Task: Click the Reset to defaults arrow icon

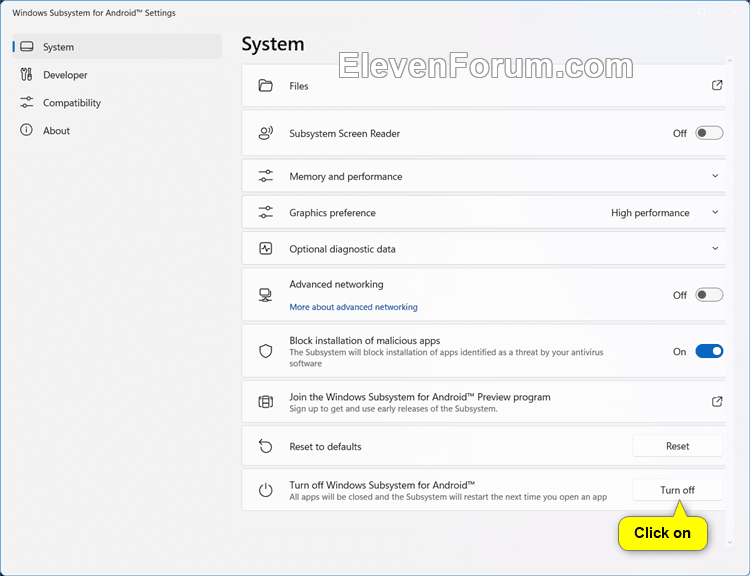Action: coord(265,446)
